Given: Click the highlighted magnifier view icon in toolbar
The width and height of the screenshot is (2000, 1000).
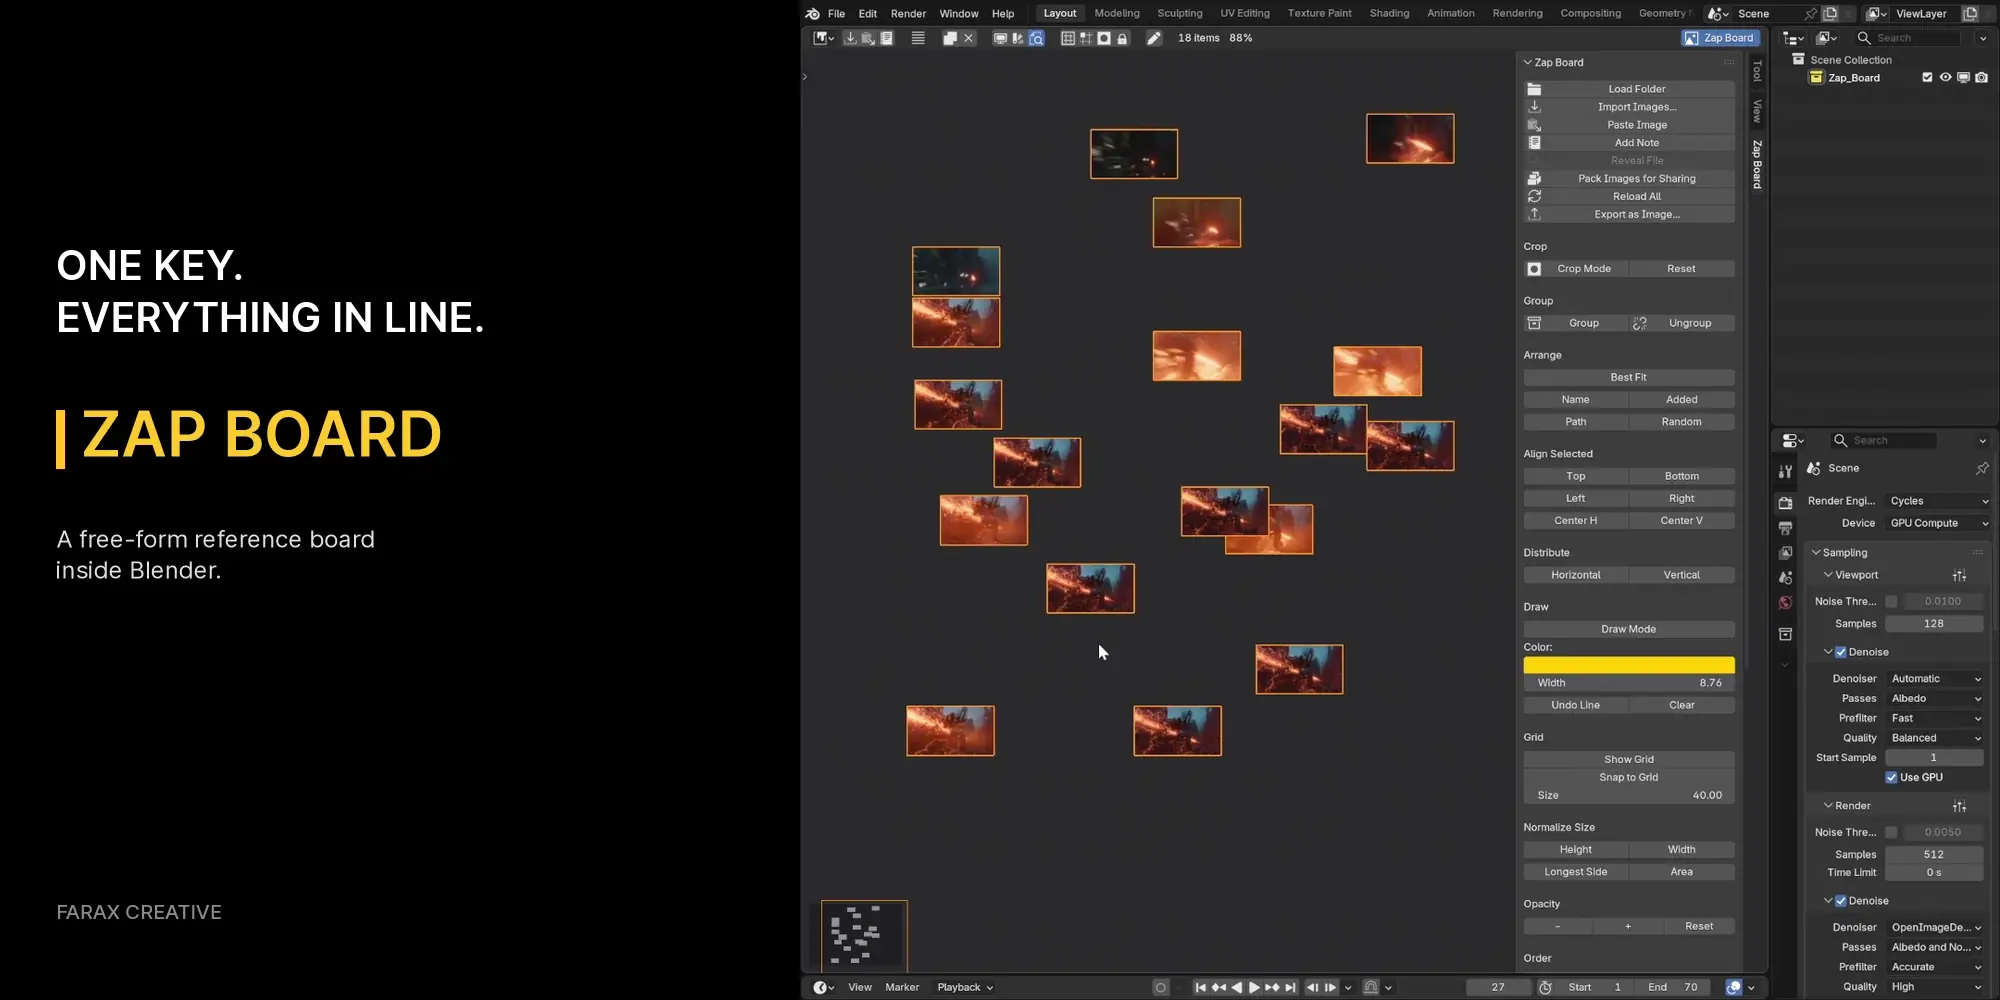Looking at the screenshot, I should pos(1036,38).
